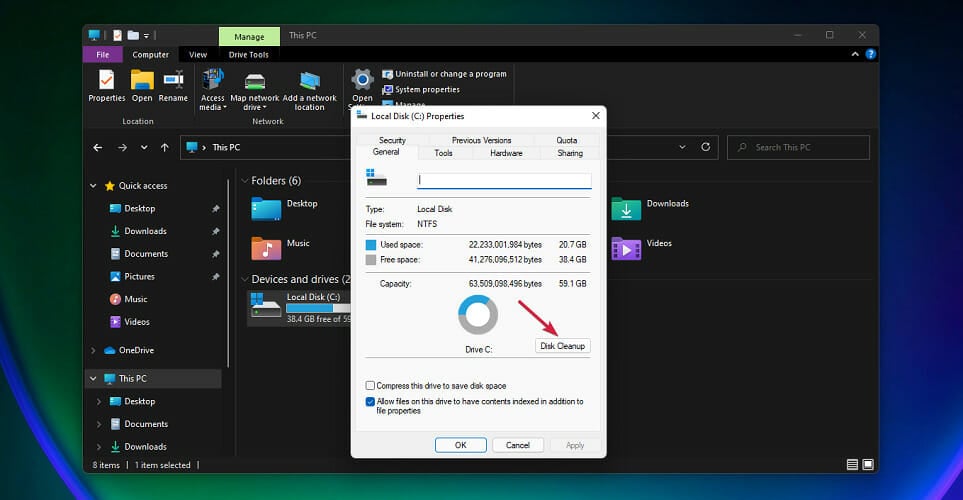Open the Security tab in Properties
963x500 pixels.
[x=392, y=140]
